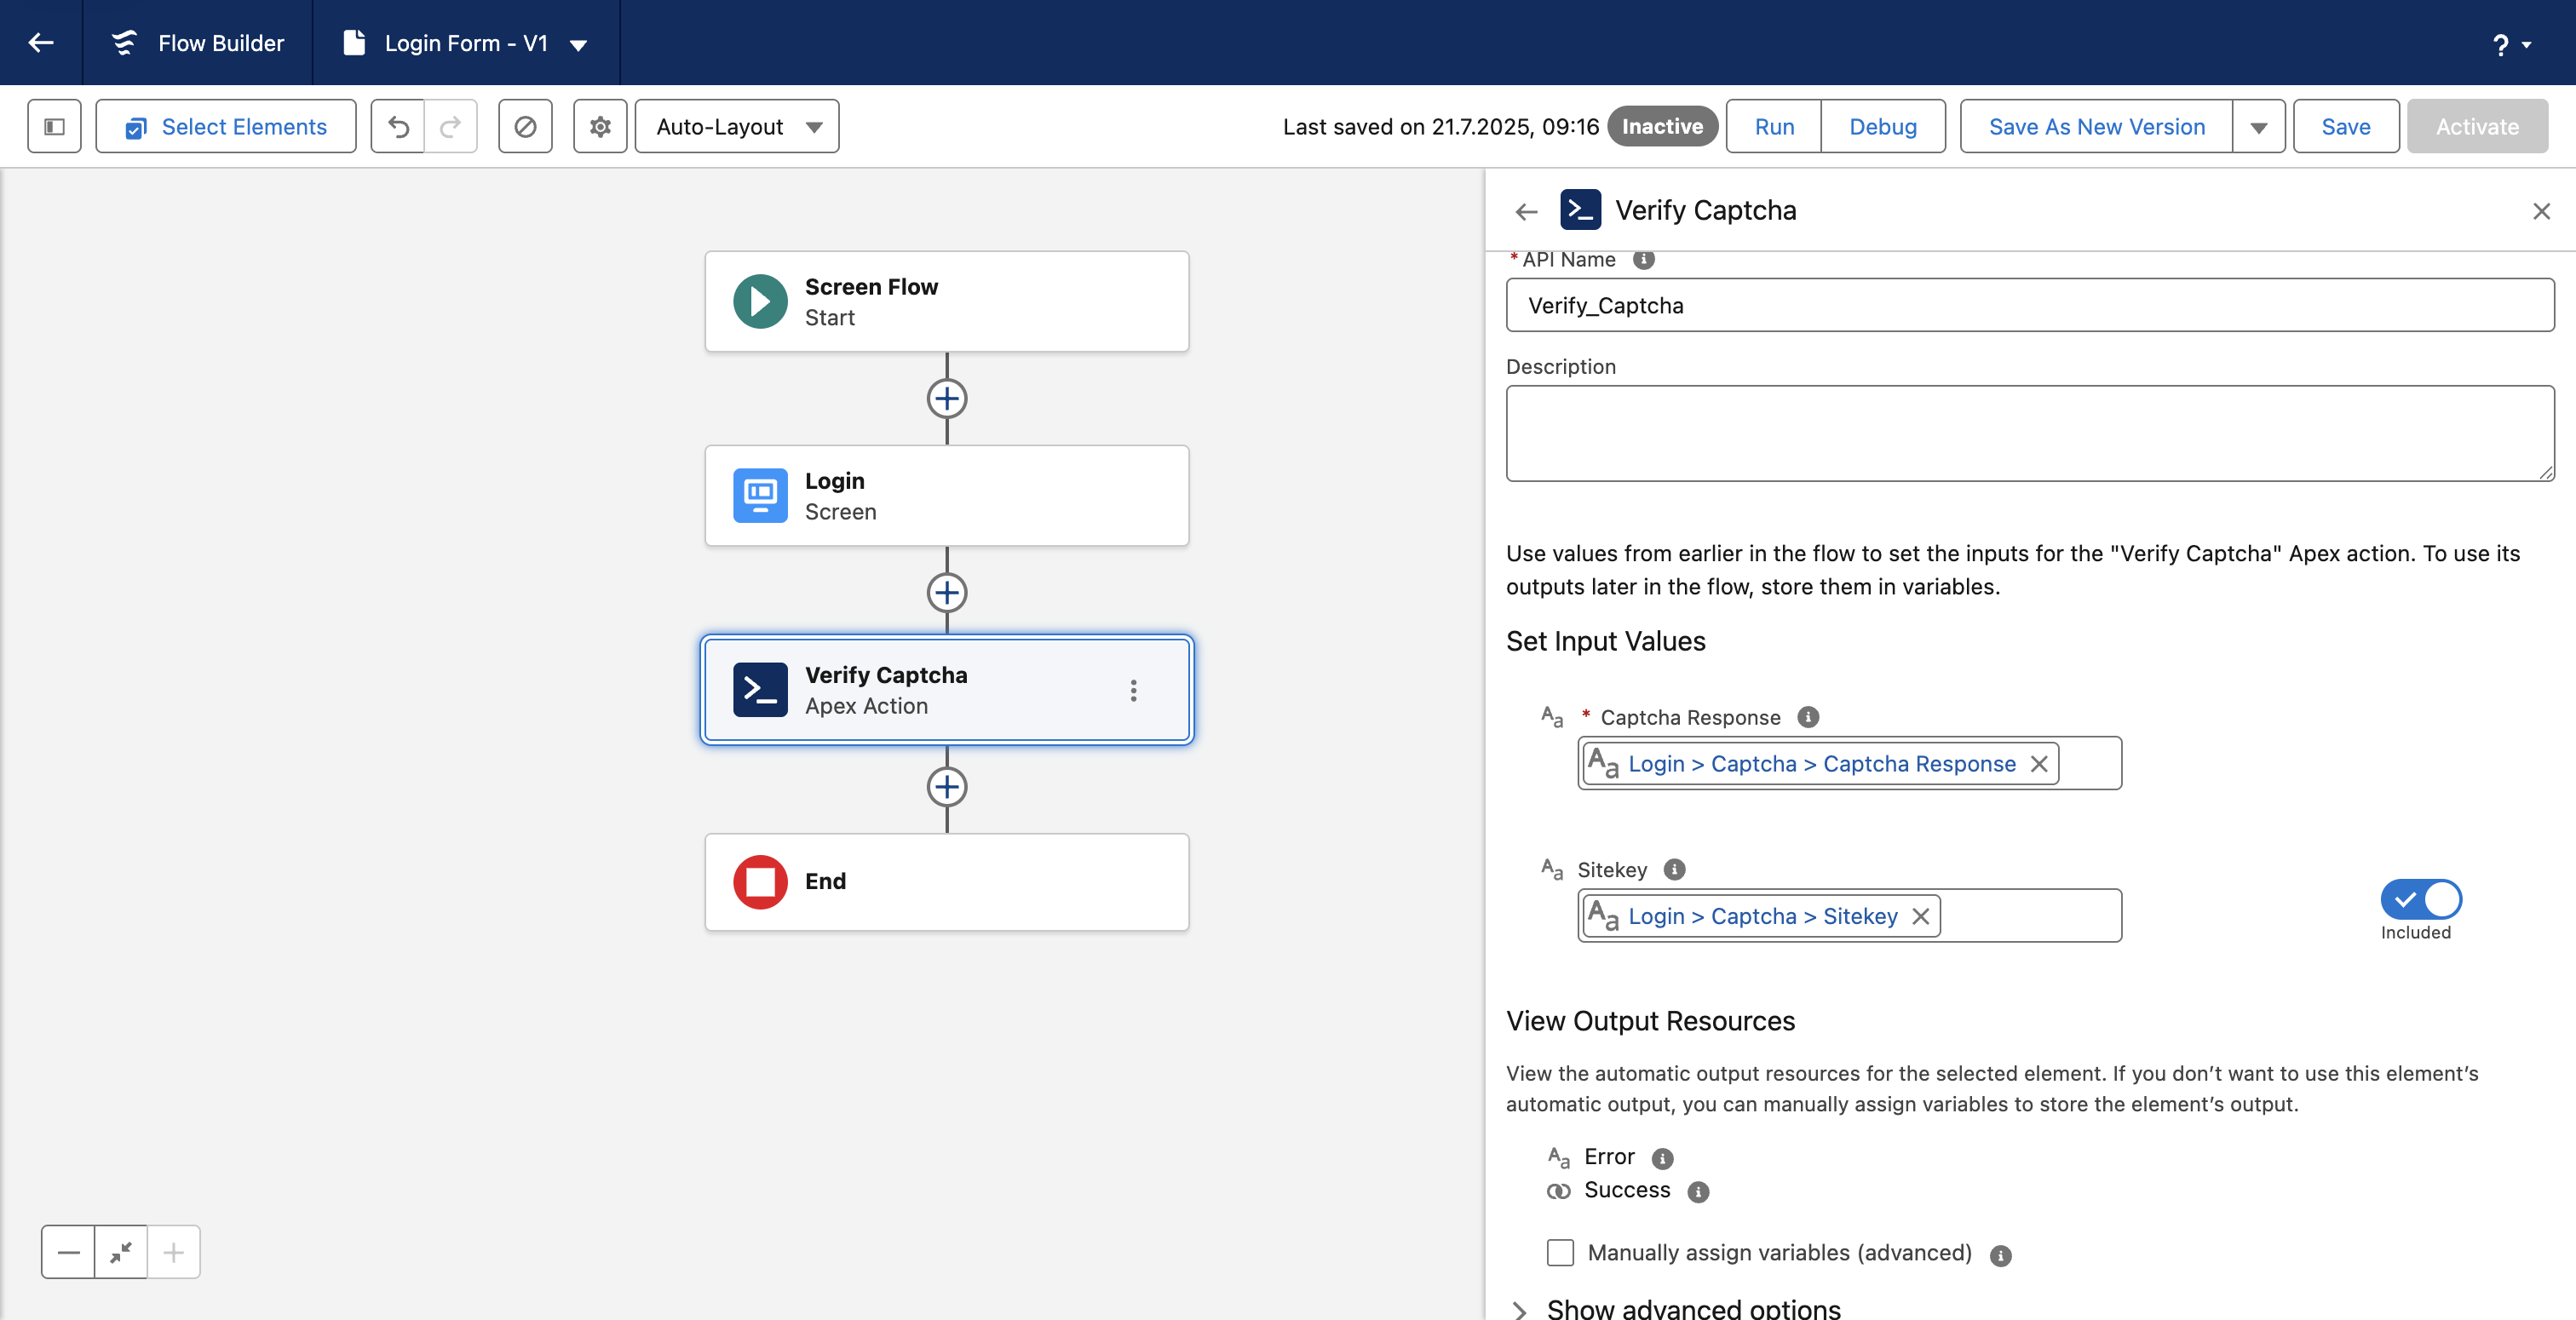The height and width of the screenshot is (1320, 2576).
Task: Go back using the header arrow
Action: tap(41, 43)
